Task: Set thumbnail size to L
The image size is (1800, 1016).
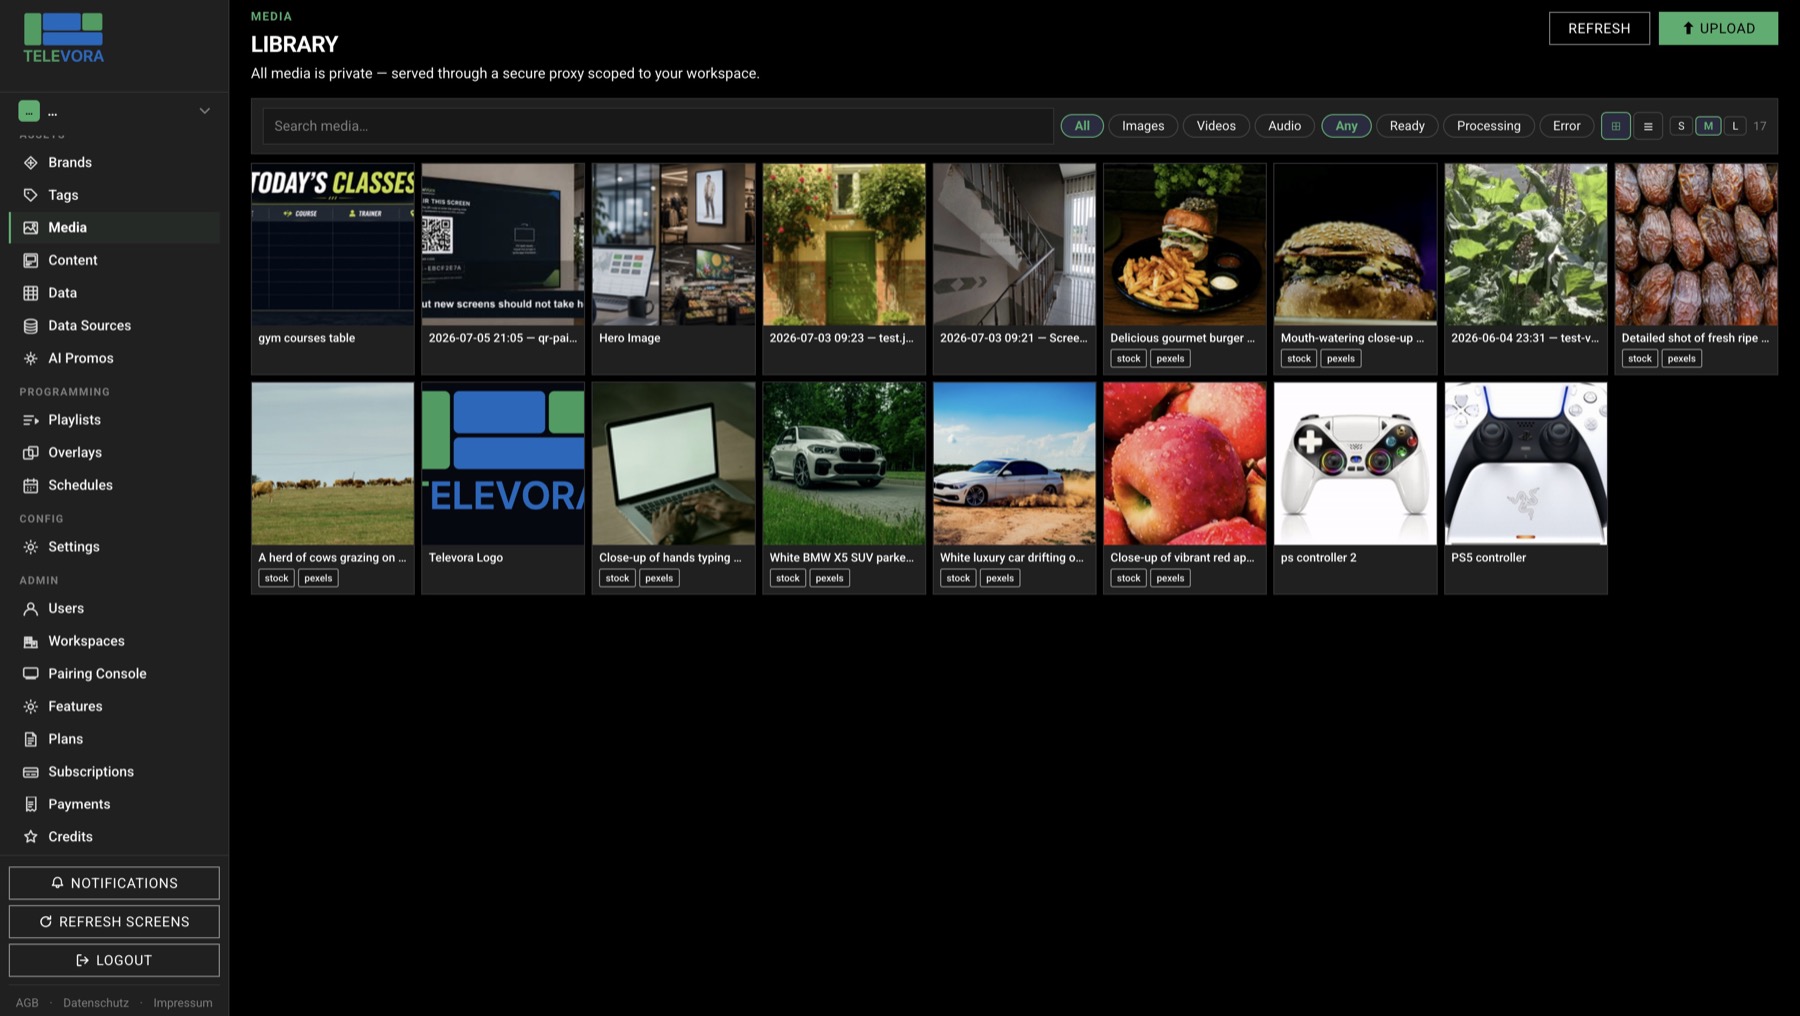Action: [x=1735, y=126]
